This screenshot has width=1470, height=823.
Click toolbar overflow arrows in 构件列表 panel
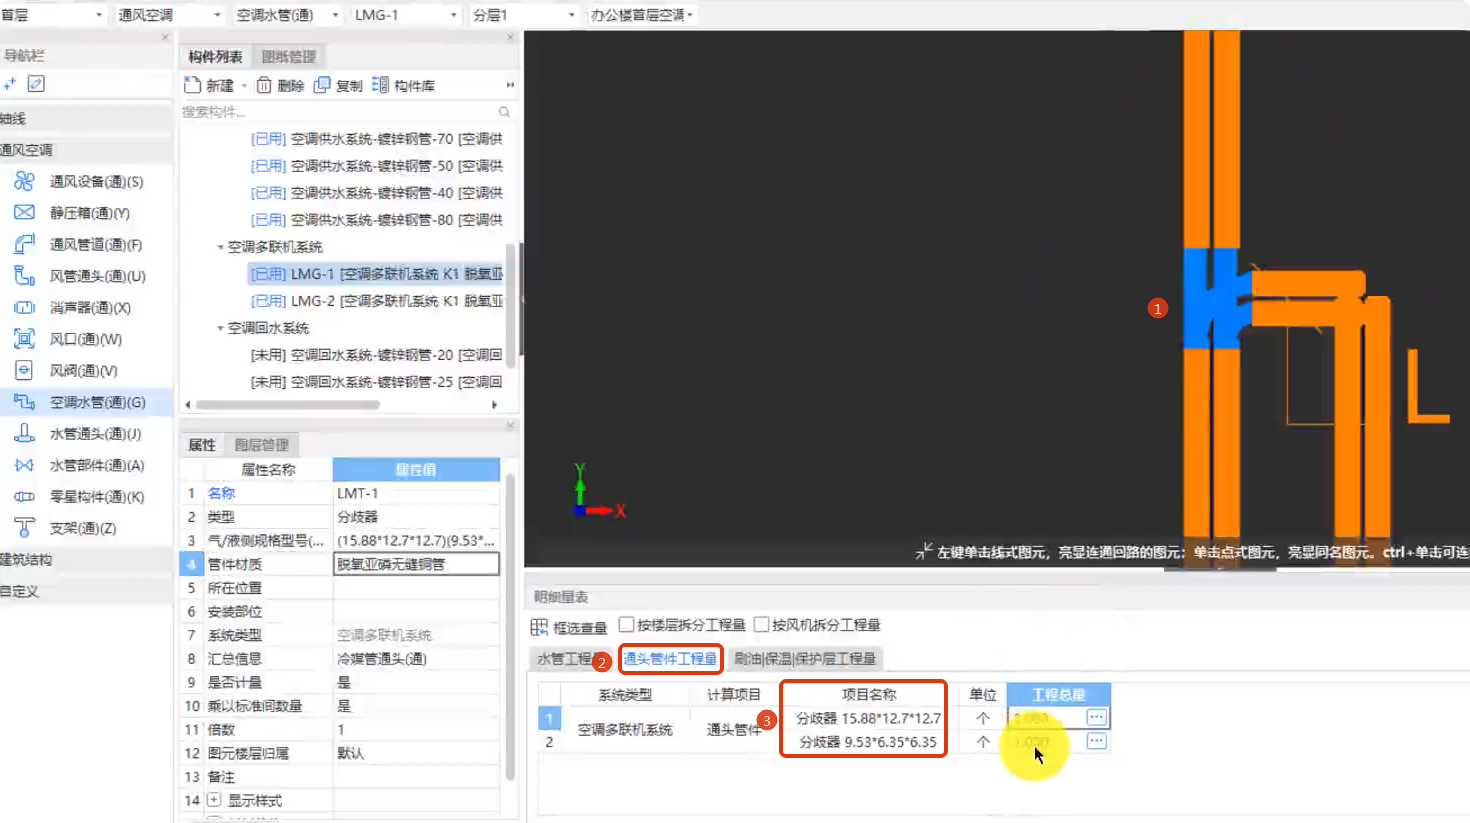click(x=510, y=85)
